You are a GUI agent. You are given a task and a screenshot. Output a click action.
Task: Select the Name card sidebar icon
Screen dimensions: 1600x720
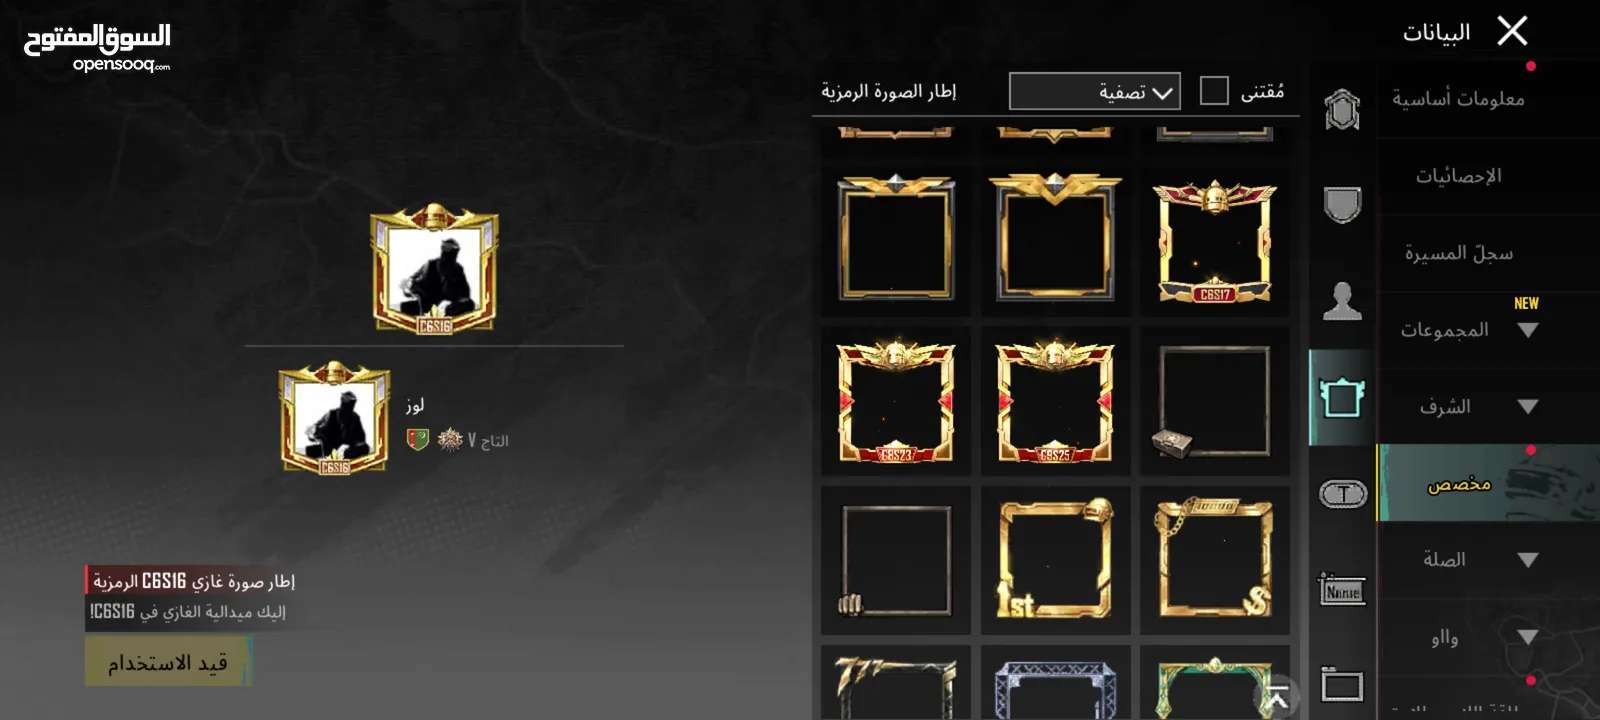pyautogui.click(x=1342, y=590)
